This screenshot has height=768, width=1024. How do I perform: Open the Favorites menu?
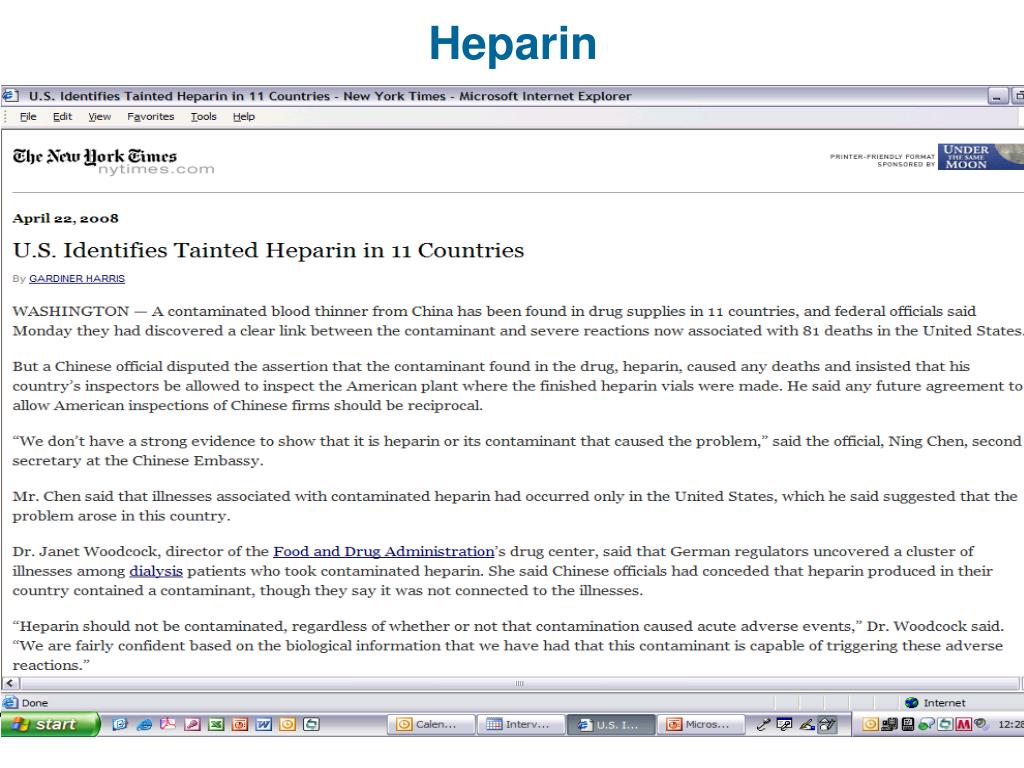tap(151, 117)
